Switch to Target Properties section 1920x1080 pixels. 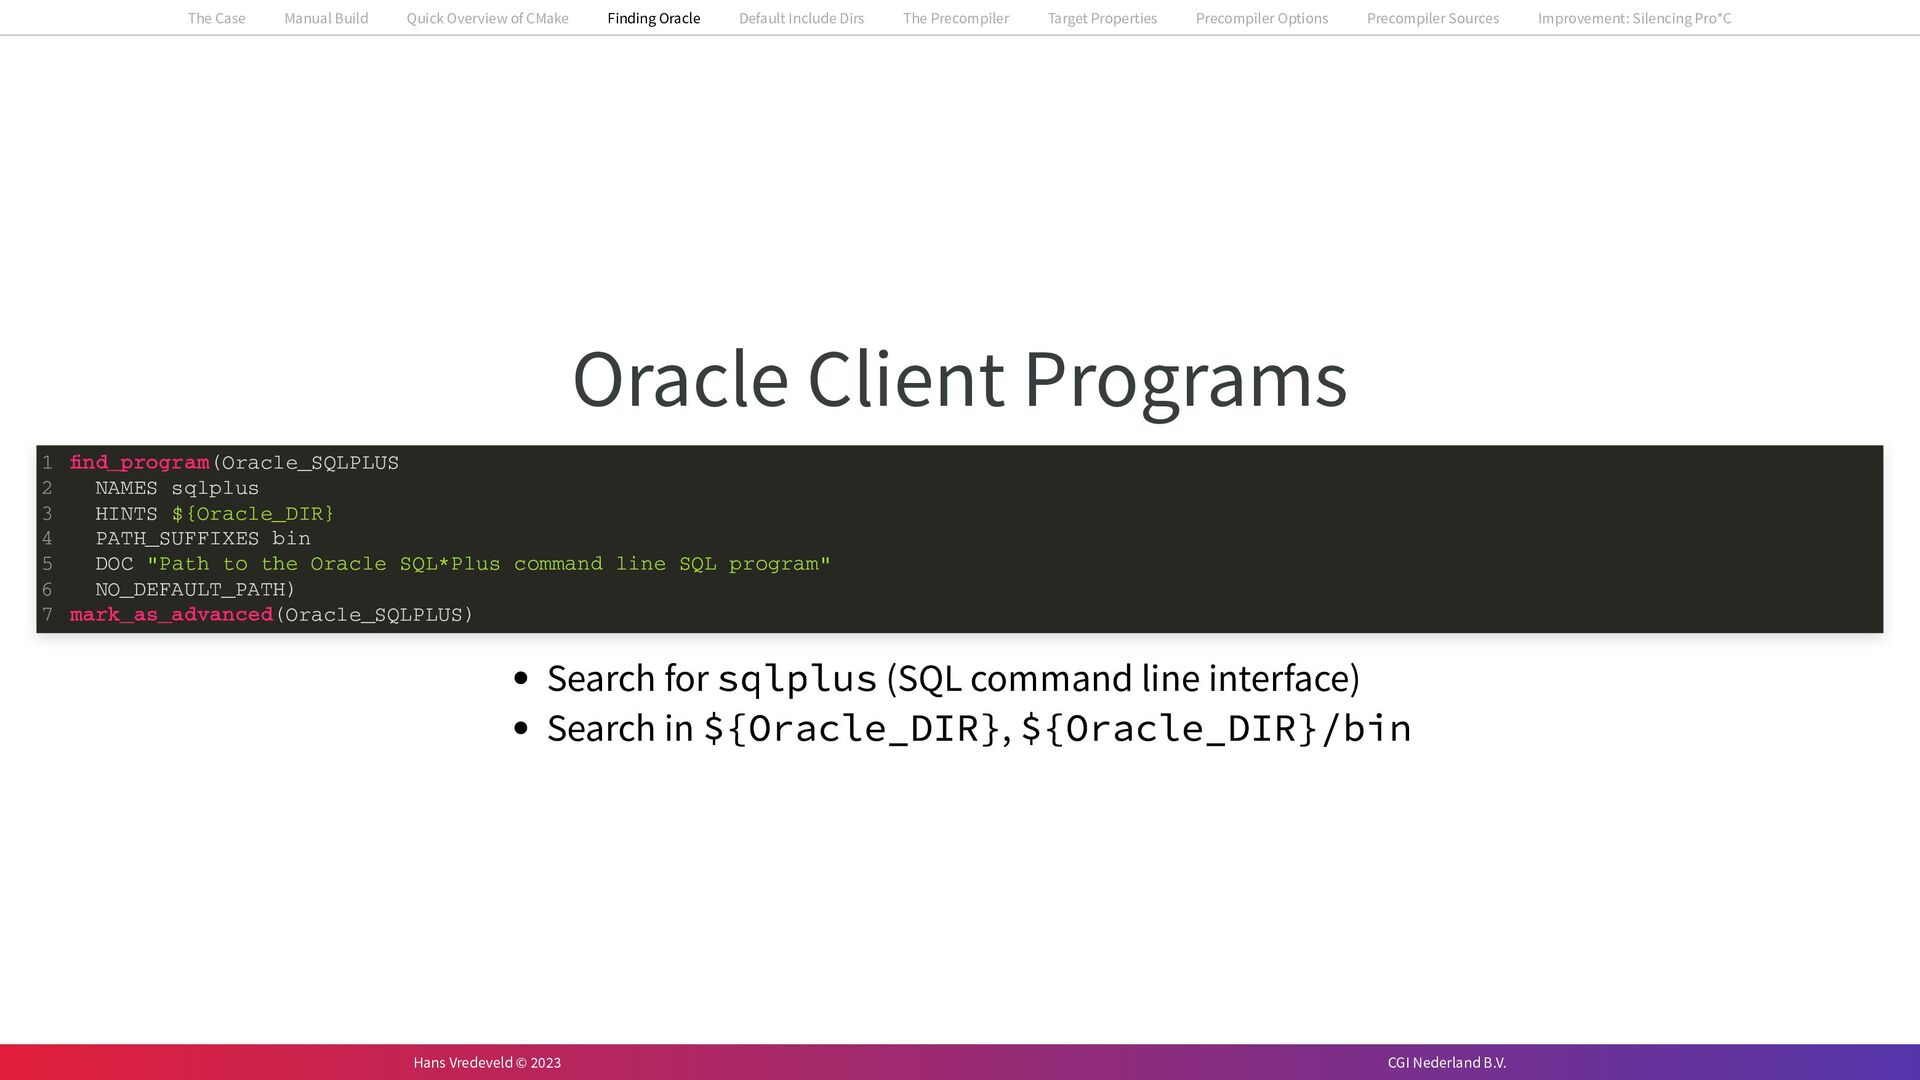click(1102, 18)
